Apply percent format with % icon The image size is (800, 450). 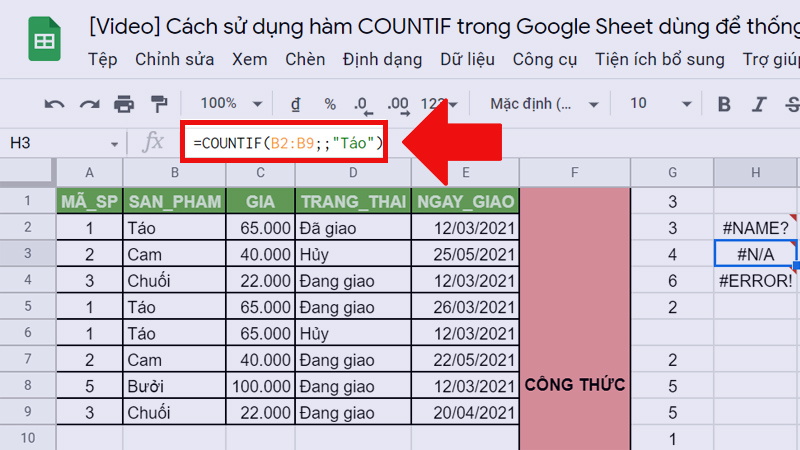tap(329, 104)
